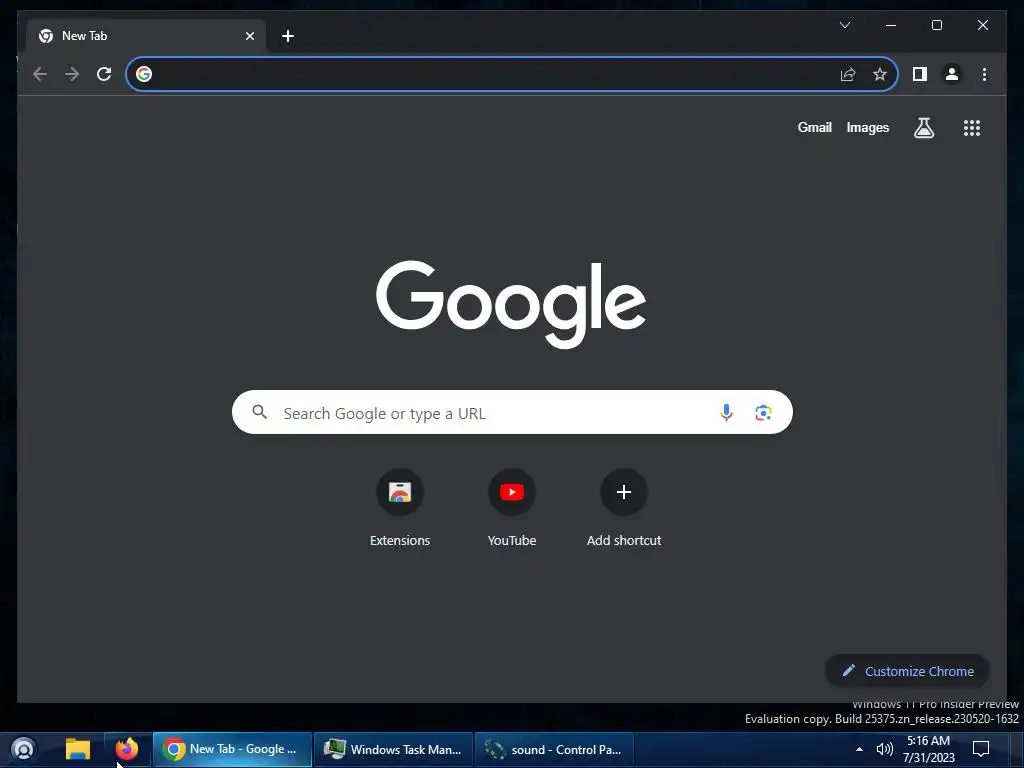Open File Explorer from taskbar
1024x768 pixels.
[x=78, y=749]
